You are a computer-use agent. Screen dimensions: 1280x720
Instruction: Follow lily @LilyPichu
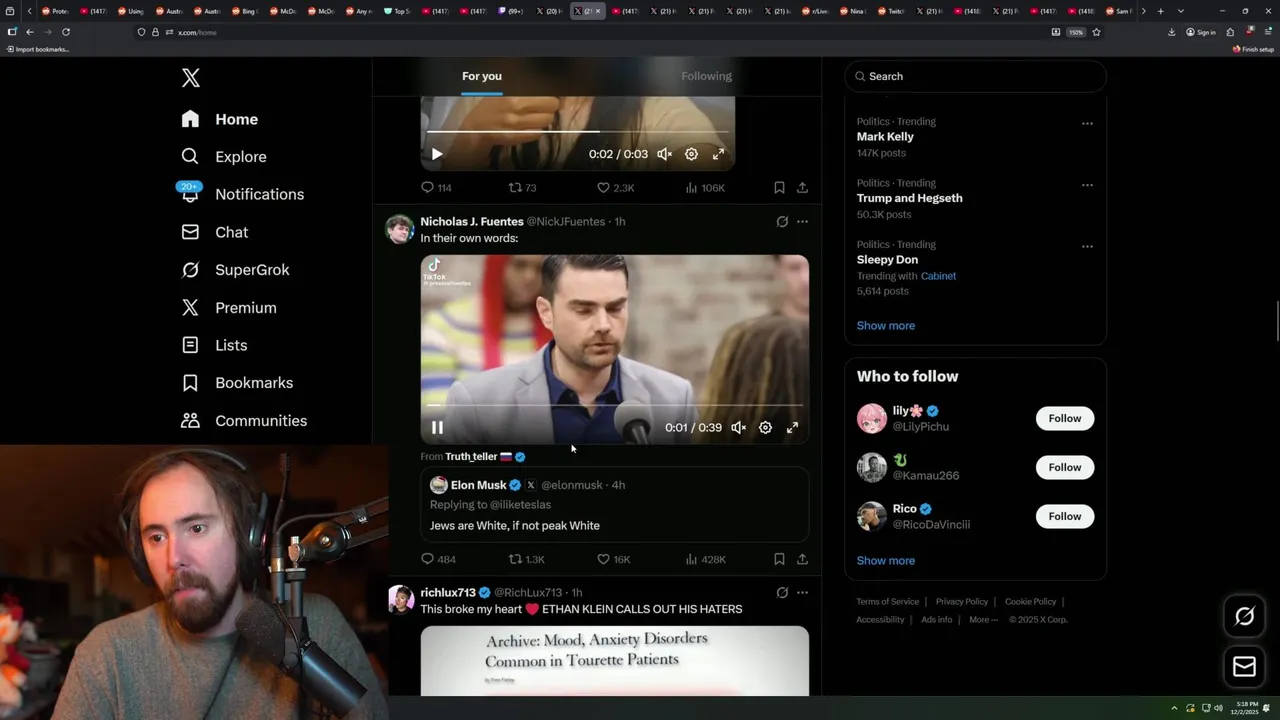[1065, 418]
